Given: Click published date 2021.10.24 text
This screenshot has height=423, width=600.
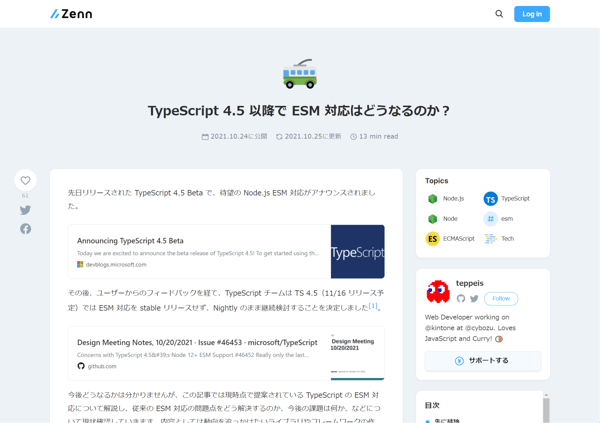Looking at the screenshot, I should pyautogui.click(x=238, y=136).
